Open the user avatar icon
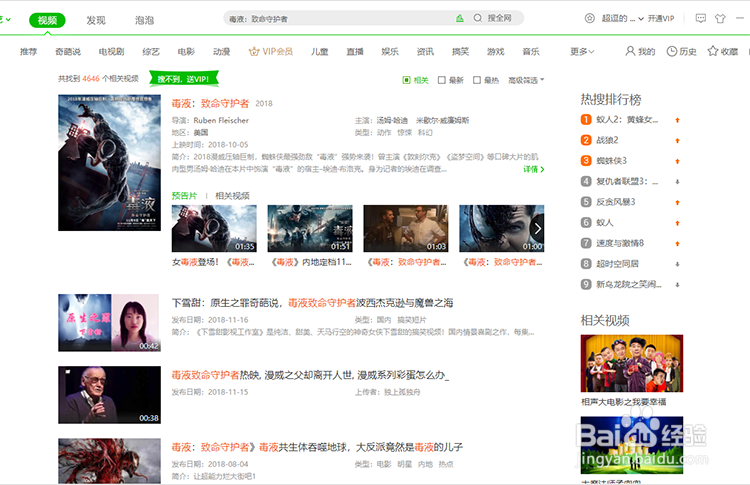750x485 pixels. click(590, 18)
